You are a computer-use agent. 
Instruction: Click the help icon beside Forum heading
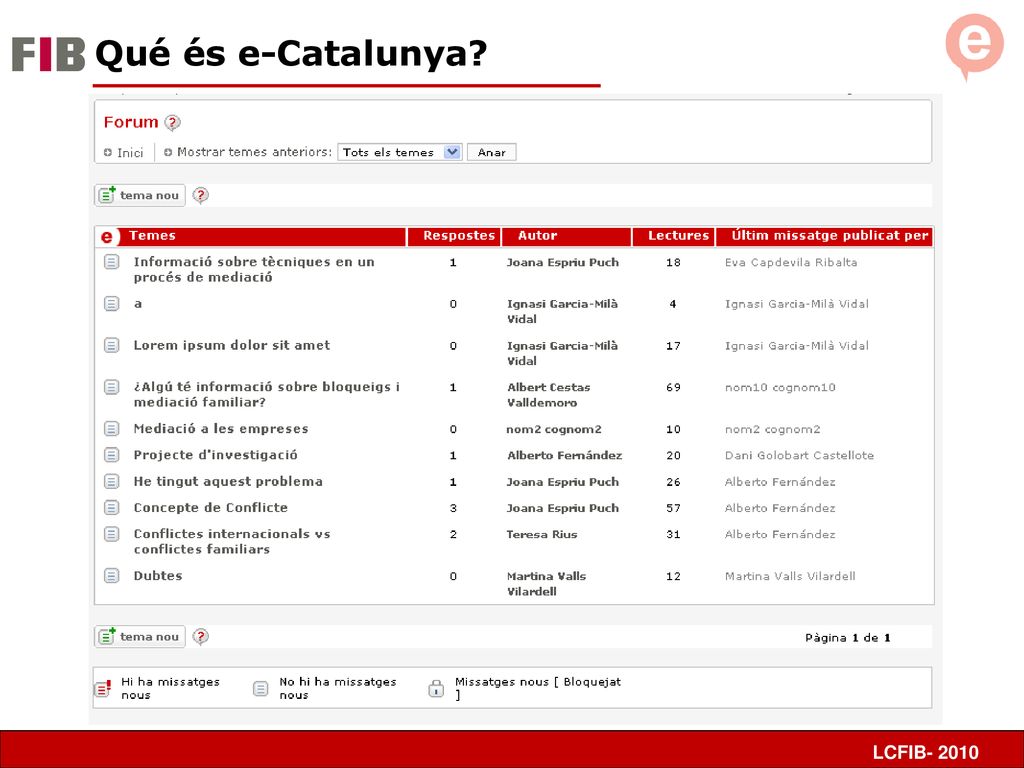[172, 122]
